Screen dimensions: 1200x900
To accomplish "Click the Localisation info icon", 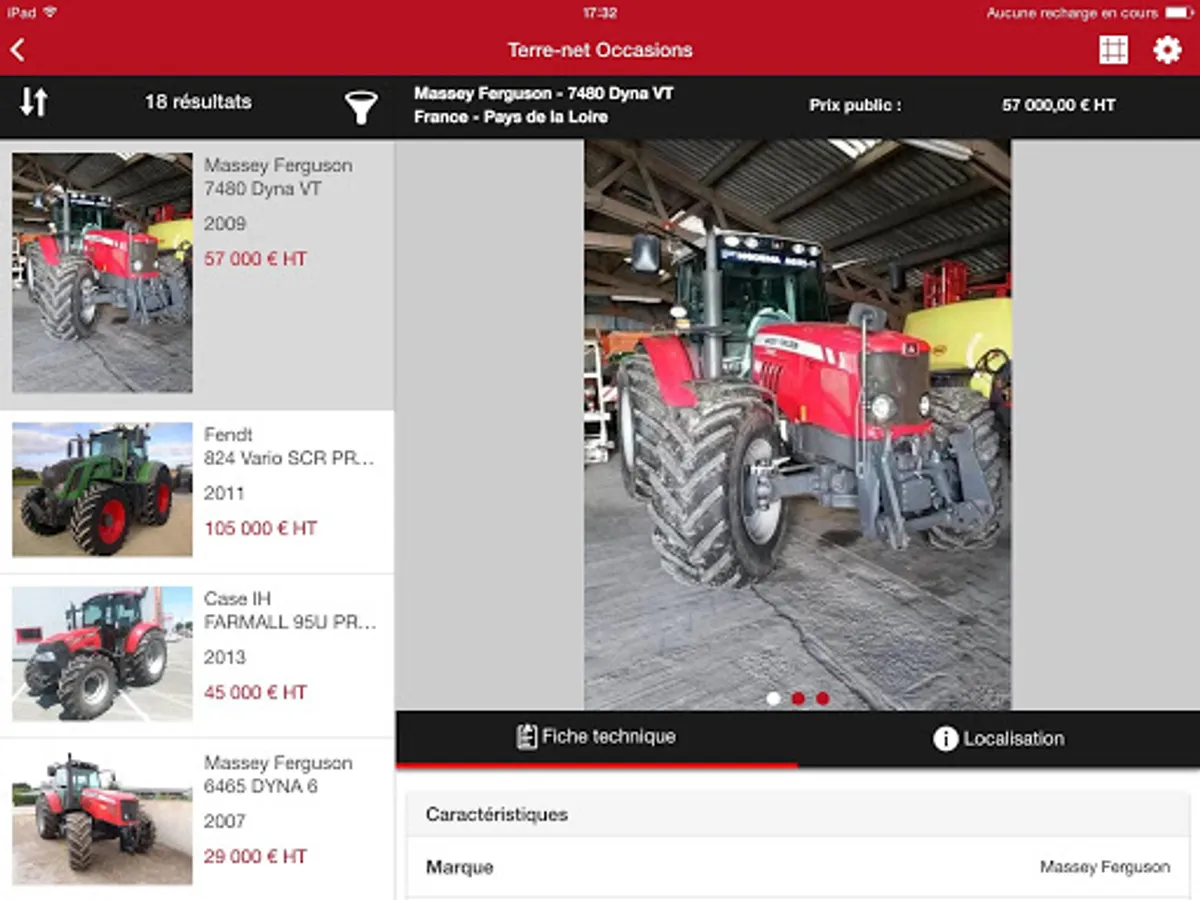I will tap(945, 739).
